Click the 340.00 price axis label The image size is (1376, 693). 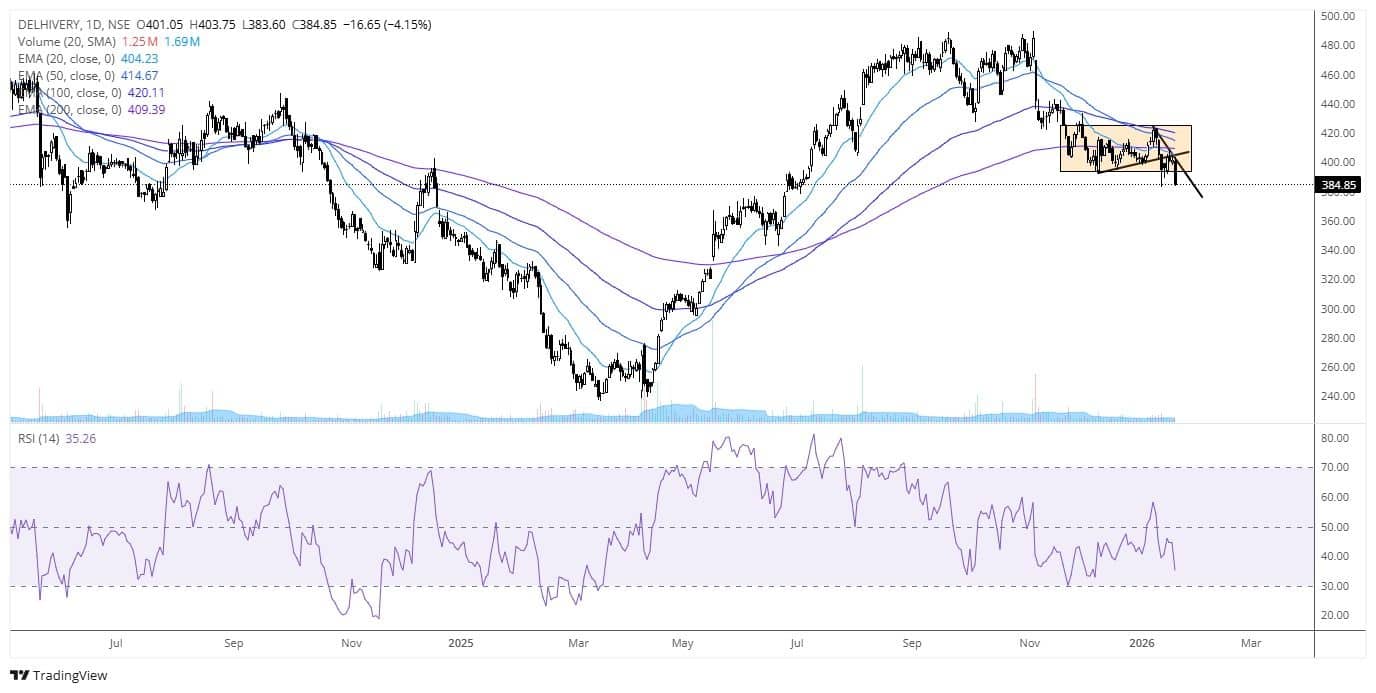(x=1337, y=250)
